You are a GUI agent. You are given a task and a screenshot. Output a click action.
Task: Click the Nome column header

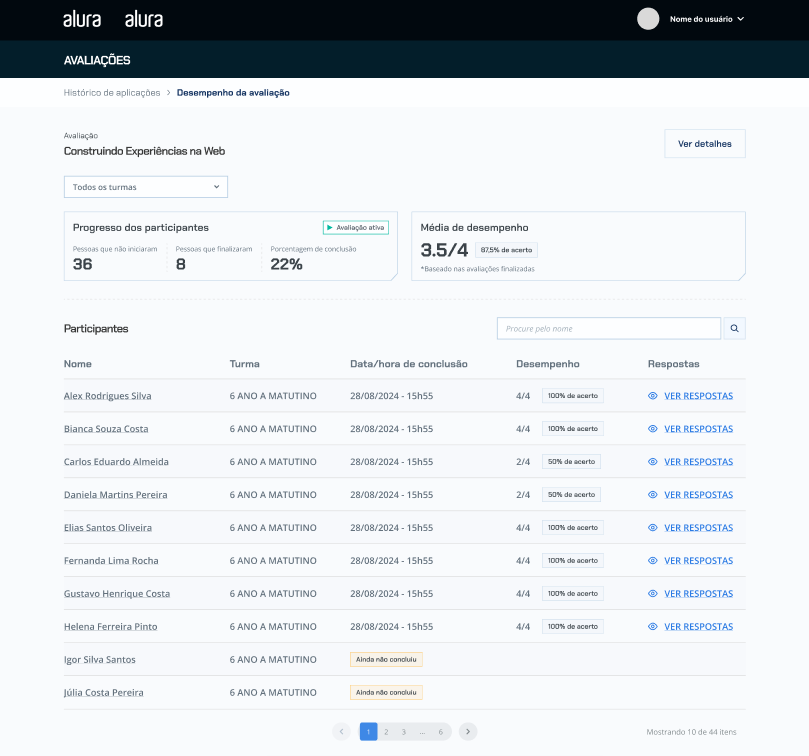78,364
